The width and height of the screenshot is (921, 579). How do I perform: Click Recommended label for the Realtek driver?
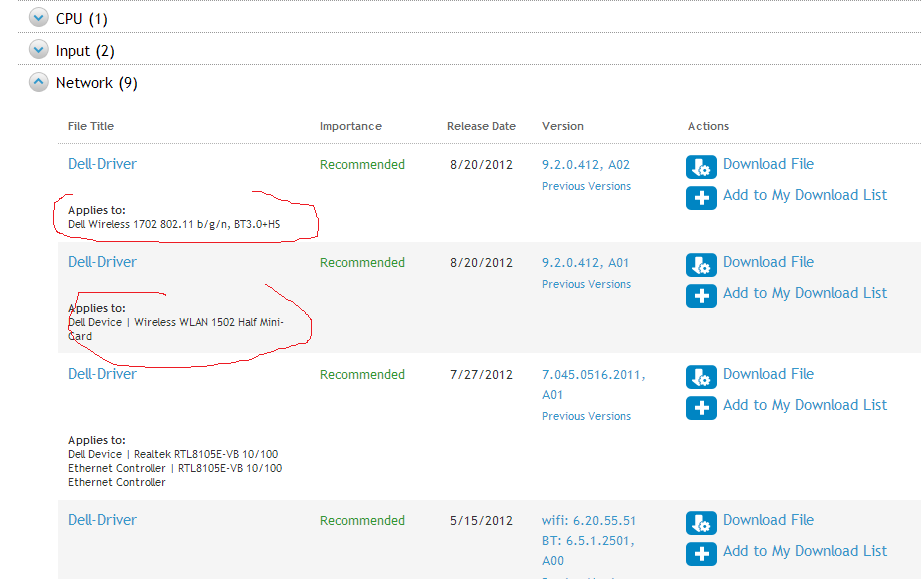pos(362,375)
